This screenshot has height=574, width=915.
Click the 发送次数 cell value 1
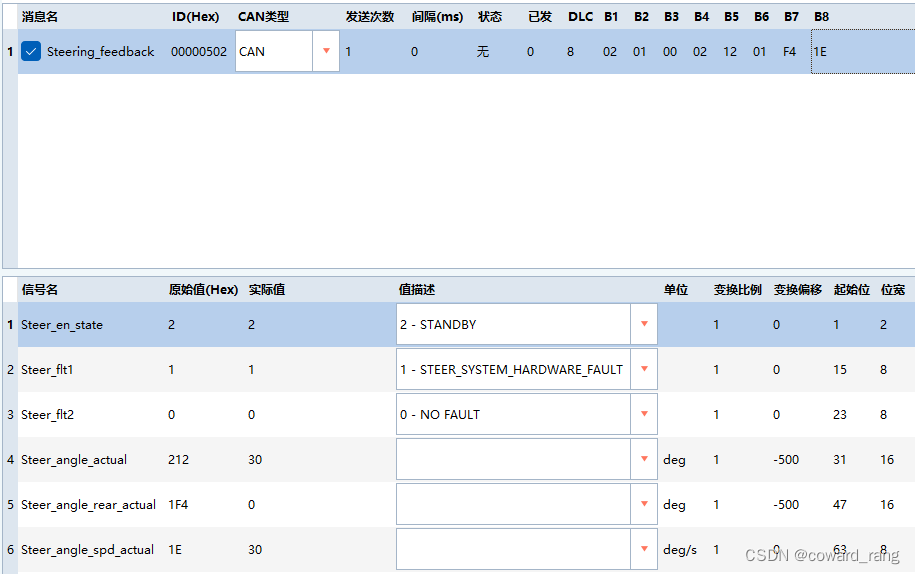pos(348,51)
